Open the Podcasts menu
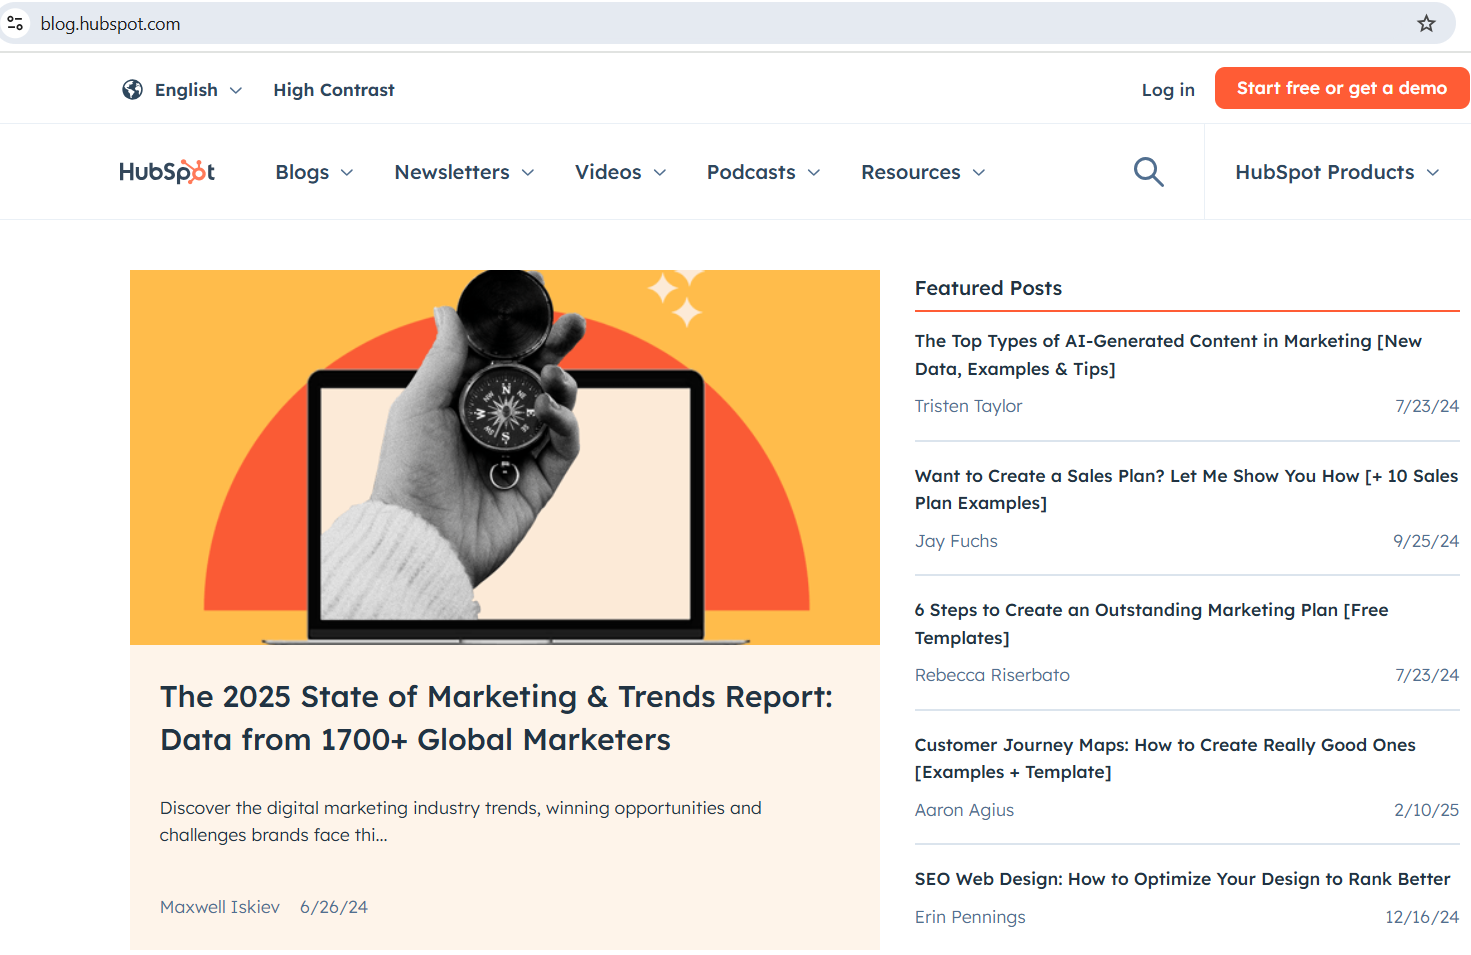 click(751, 172)
